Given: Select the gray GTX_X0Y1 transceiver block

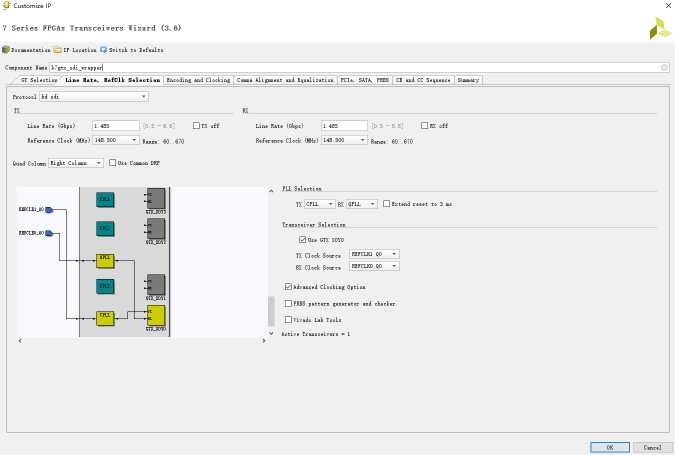Looking at the screenshot, I should [156, 285].
